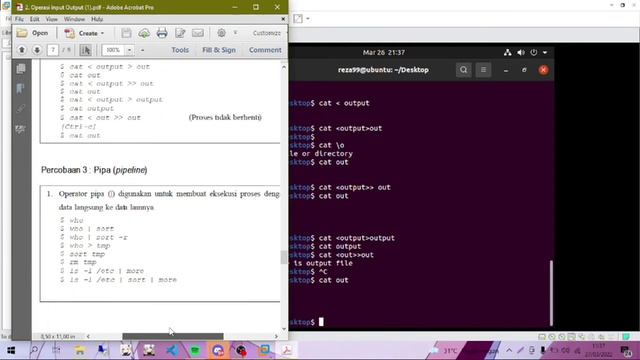Screen dimensions: 640x360
Task: Open File Explorer from the taskbar
Action: click(x=80, y=351)
